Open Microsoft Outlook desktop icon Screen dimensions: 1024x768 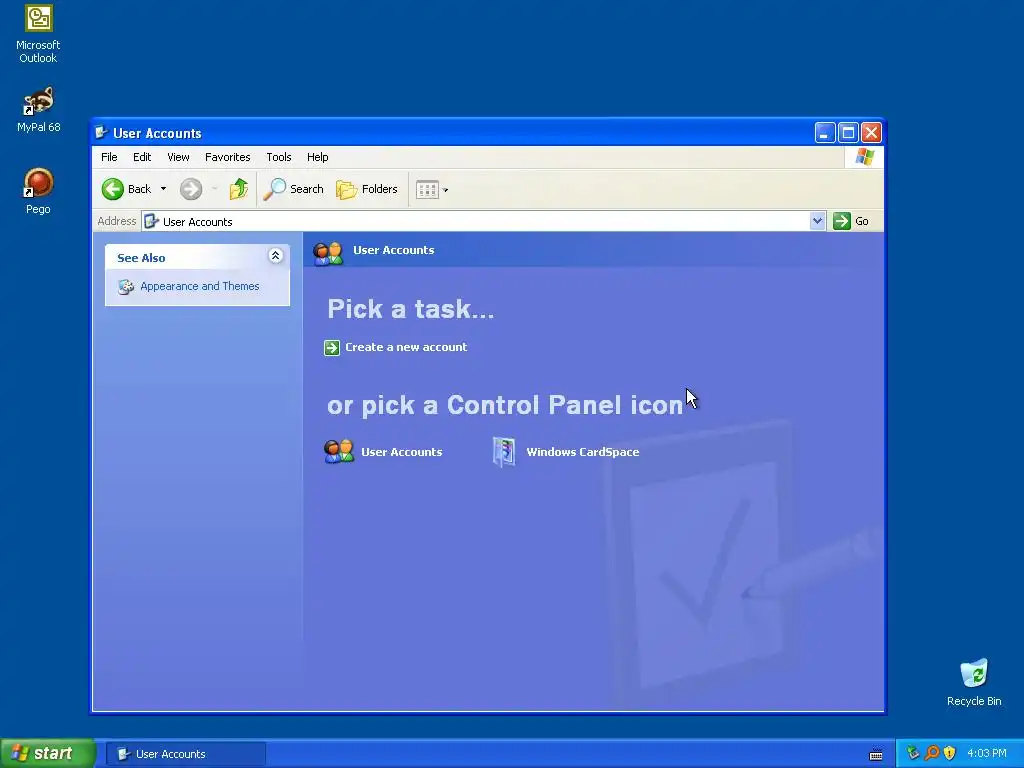click(x=38, y=34)
